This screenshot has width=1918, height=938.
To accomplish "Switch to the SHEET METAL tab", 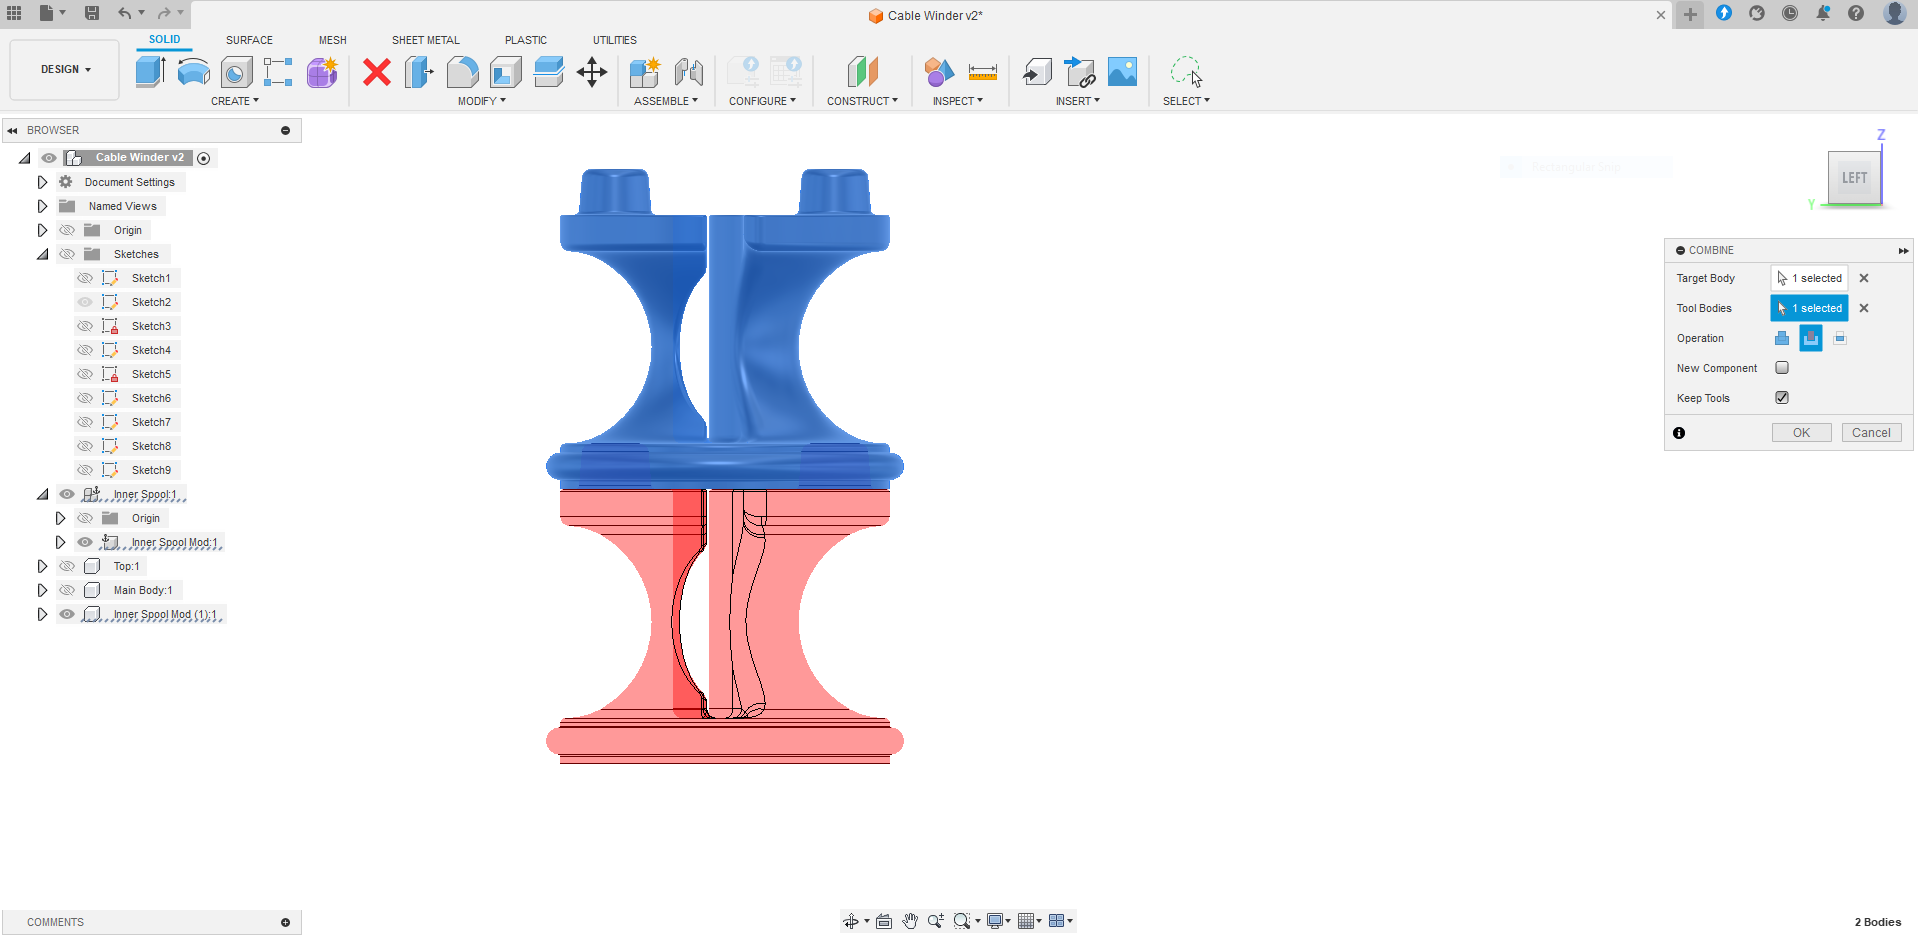I will pyautogui.click(x=426, y=40).
